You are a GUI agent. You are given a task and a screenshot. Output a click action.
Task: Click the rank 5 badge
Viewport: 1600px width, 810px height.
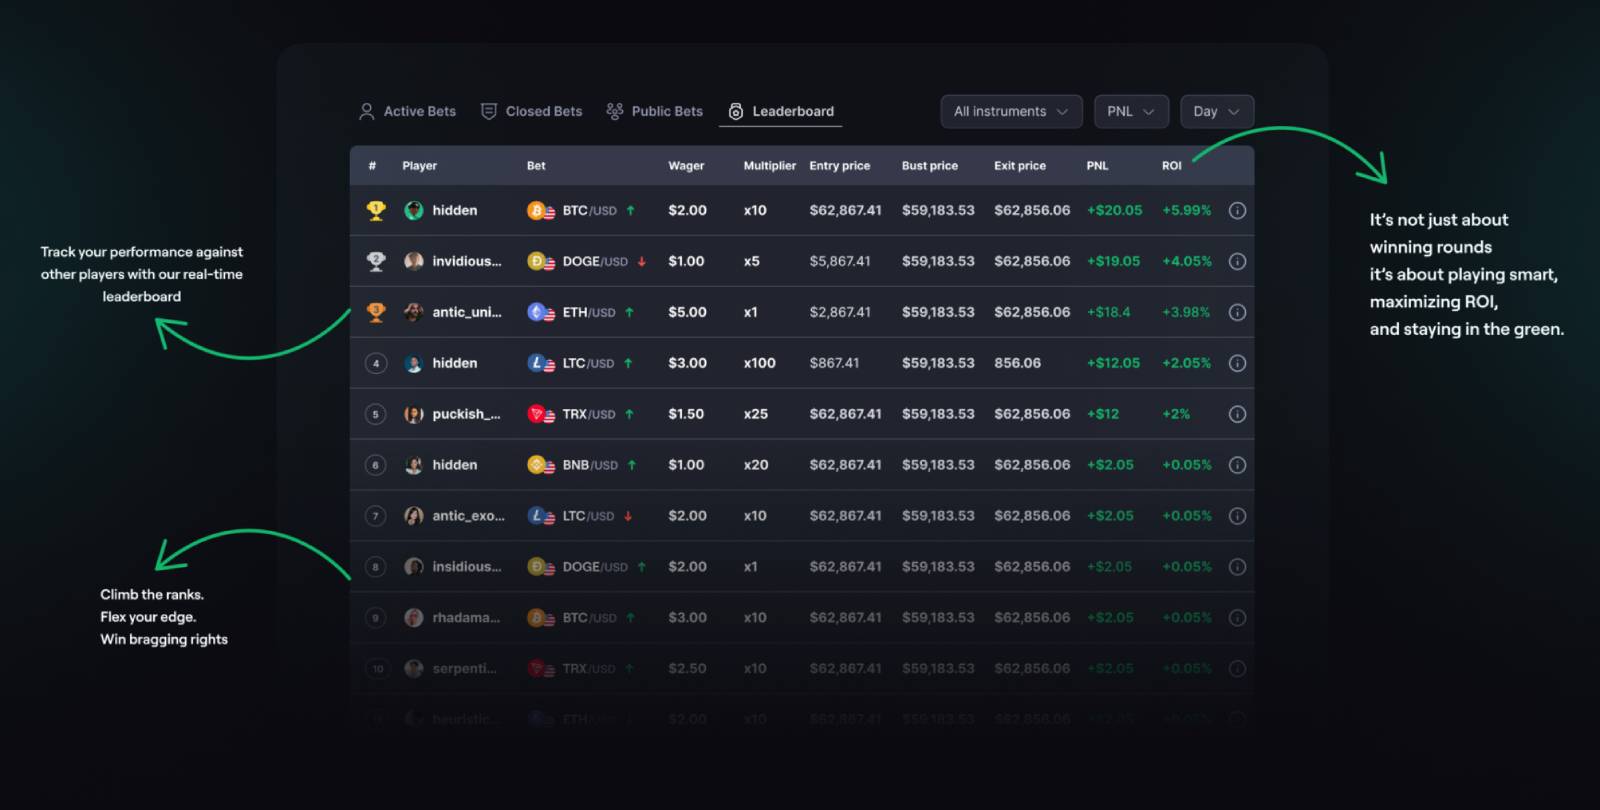point(376,414)
